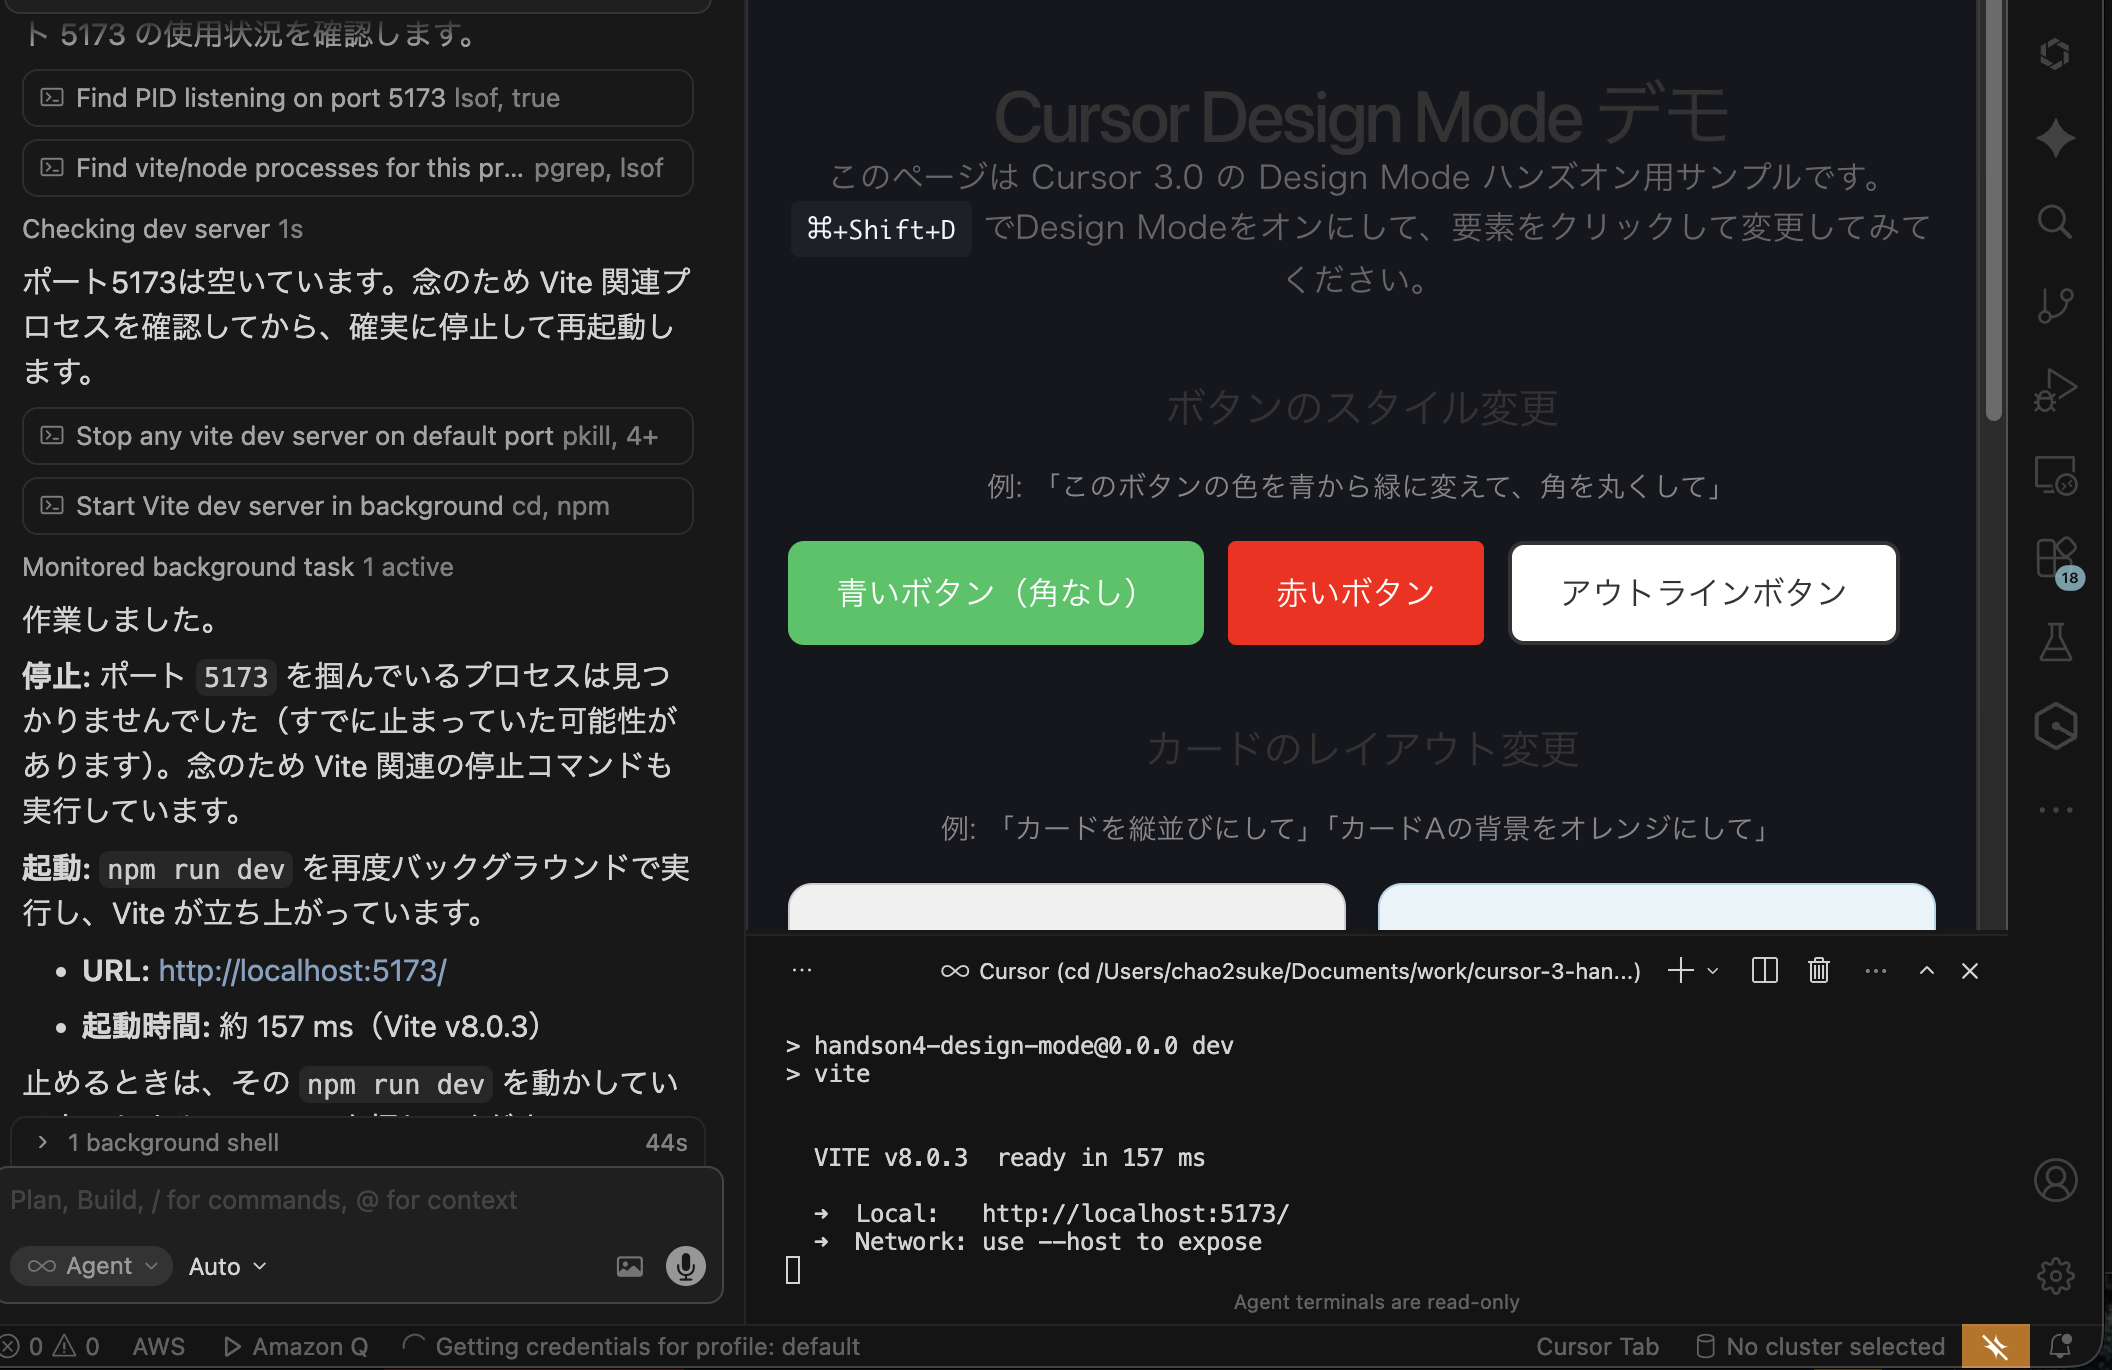Click the green 青いボタン（角なし） button
The width and height of the screenshot is (2112, 1370).
click(x=995, y=592)
